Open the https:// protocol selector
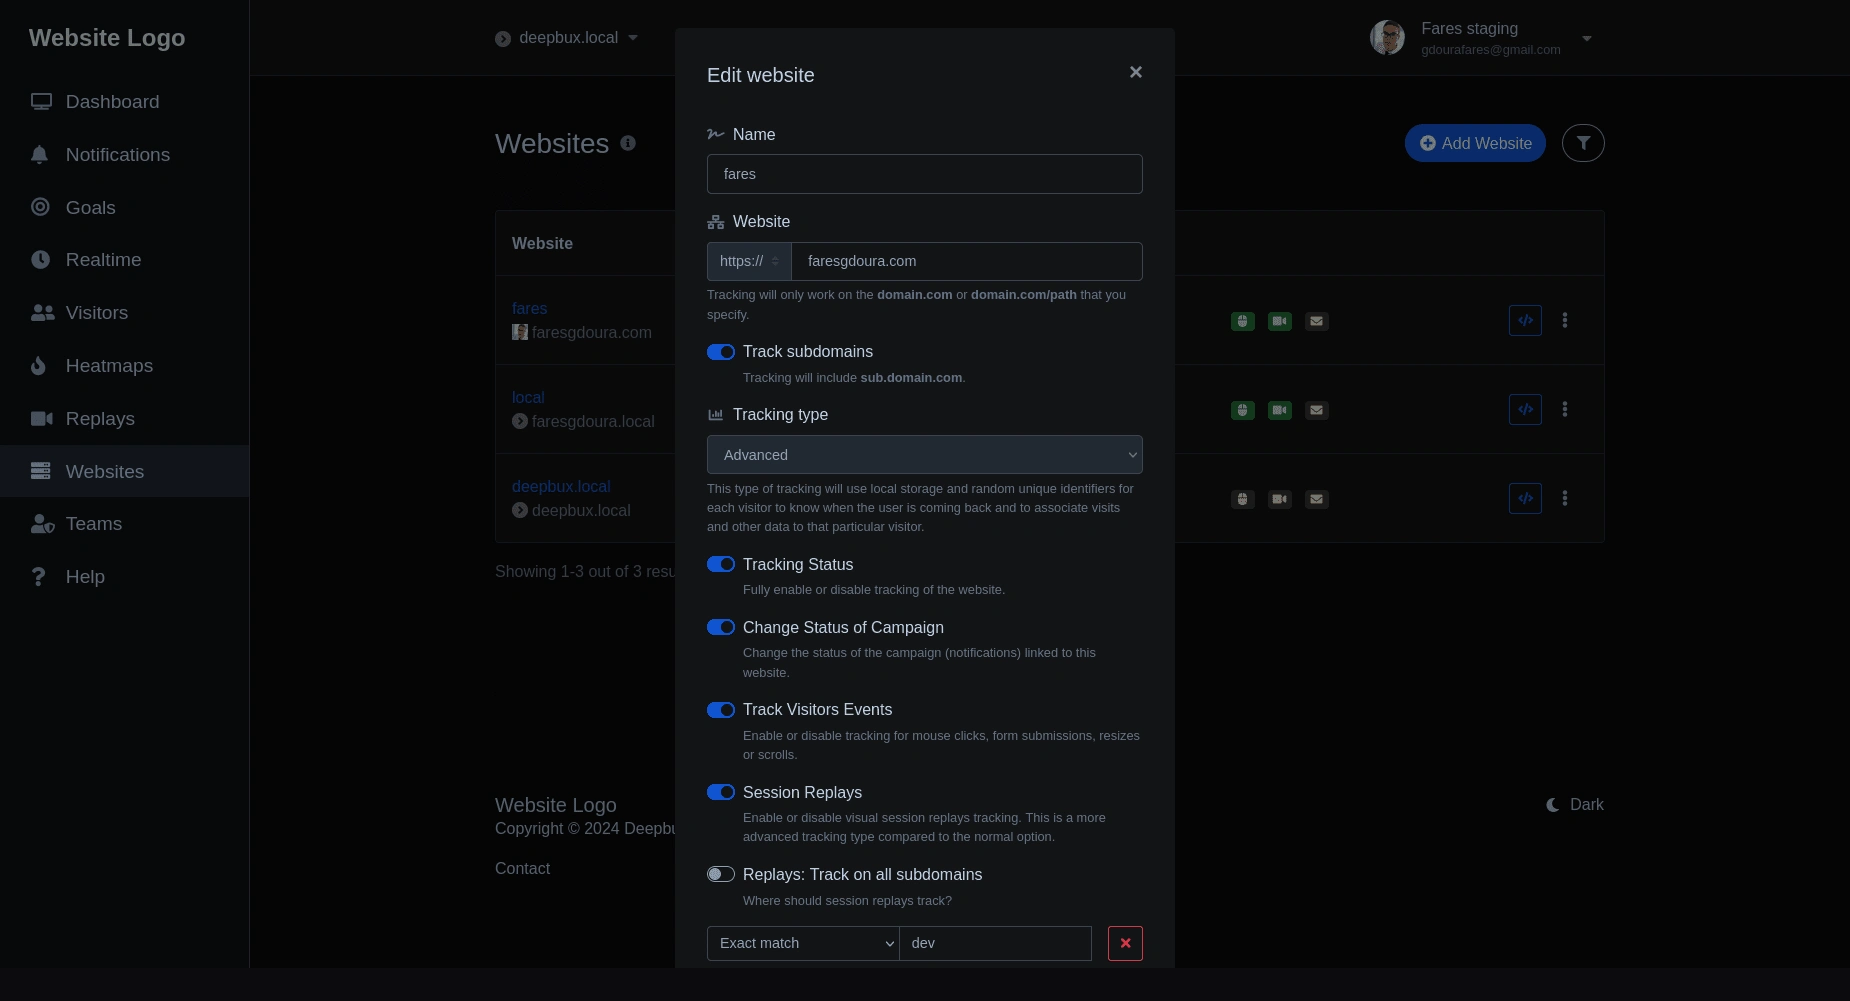Screen dimensions: 1850x1001 point(749,261)
